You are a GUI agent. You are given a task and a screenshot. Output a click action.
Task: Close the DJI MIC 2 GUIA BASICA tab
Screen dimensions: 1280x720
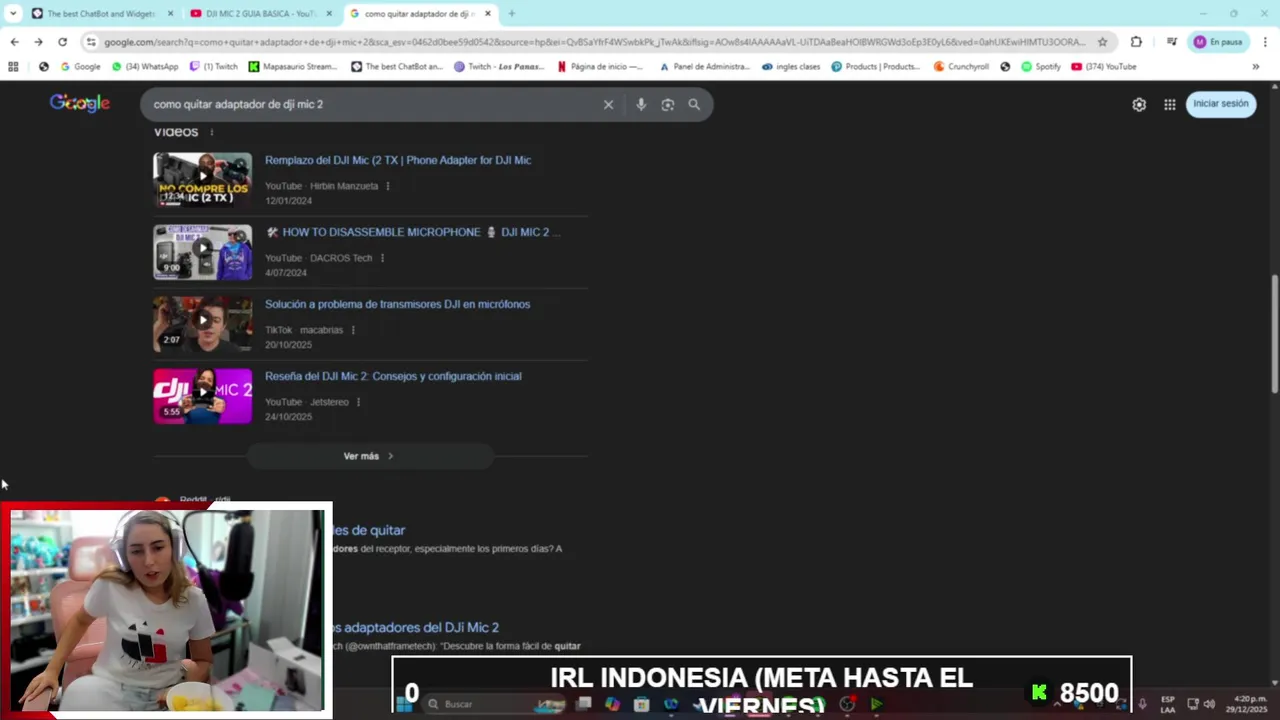(329, 14)
